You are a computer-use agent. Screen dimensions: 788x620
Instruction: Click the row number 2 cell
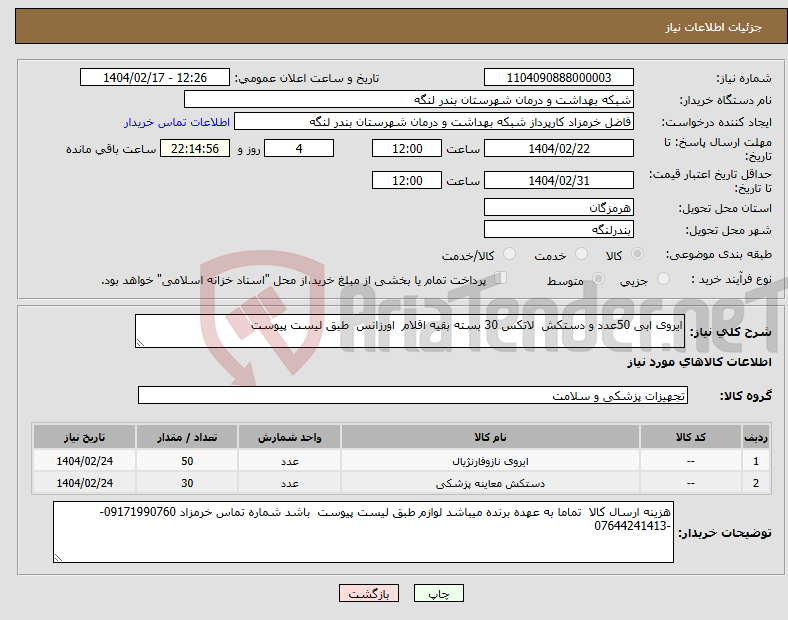coord(756,483)
